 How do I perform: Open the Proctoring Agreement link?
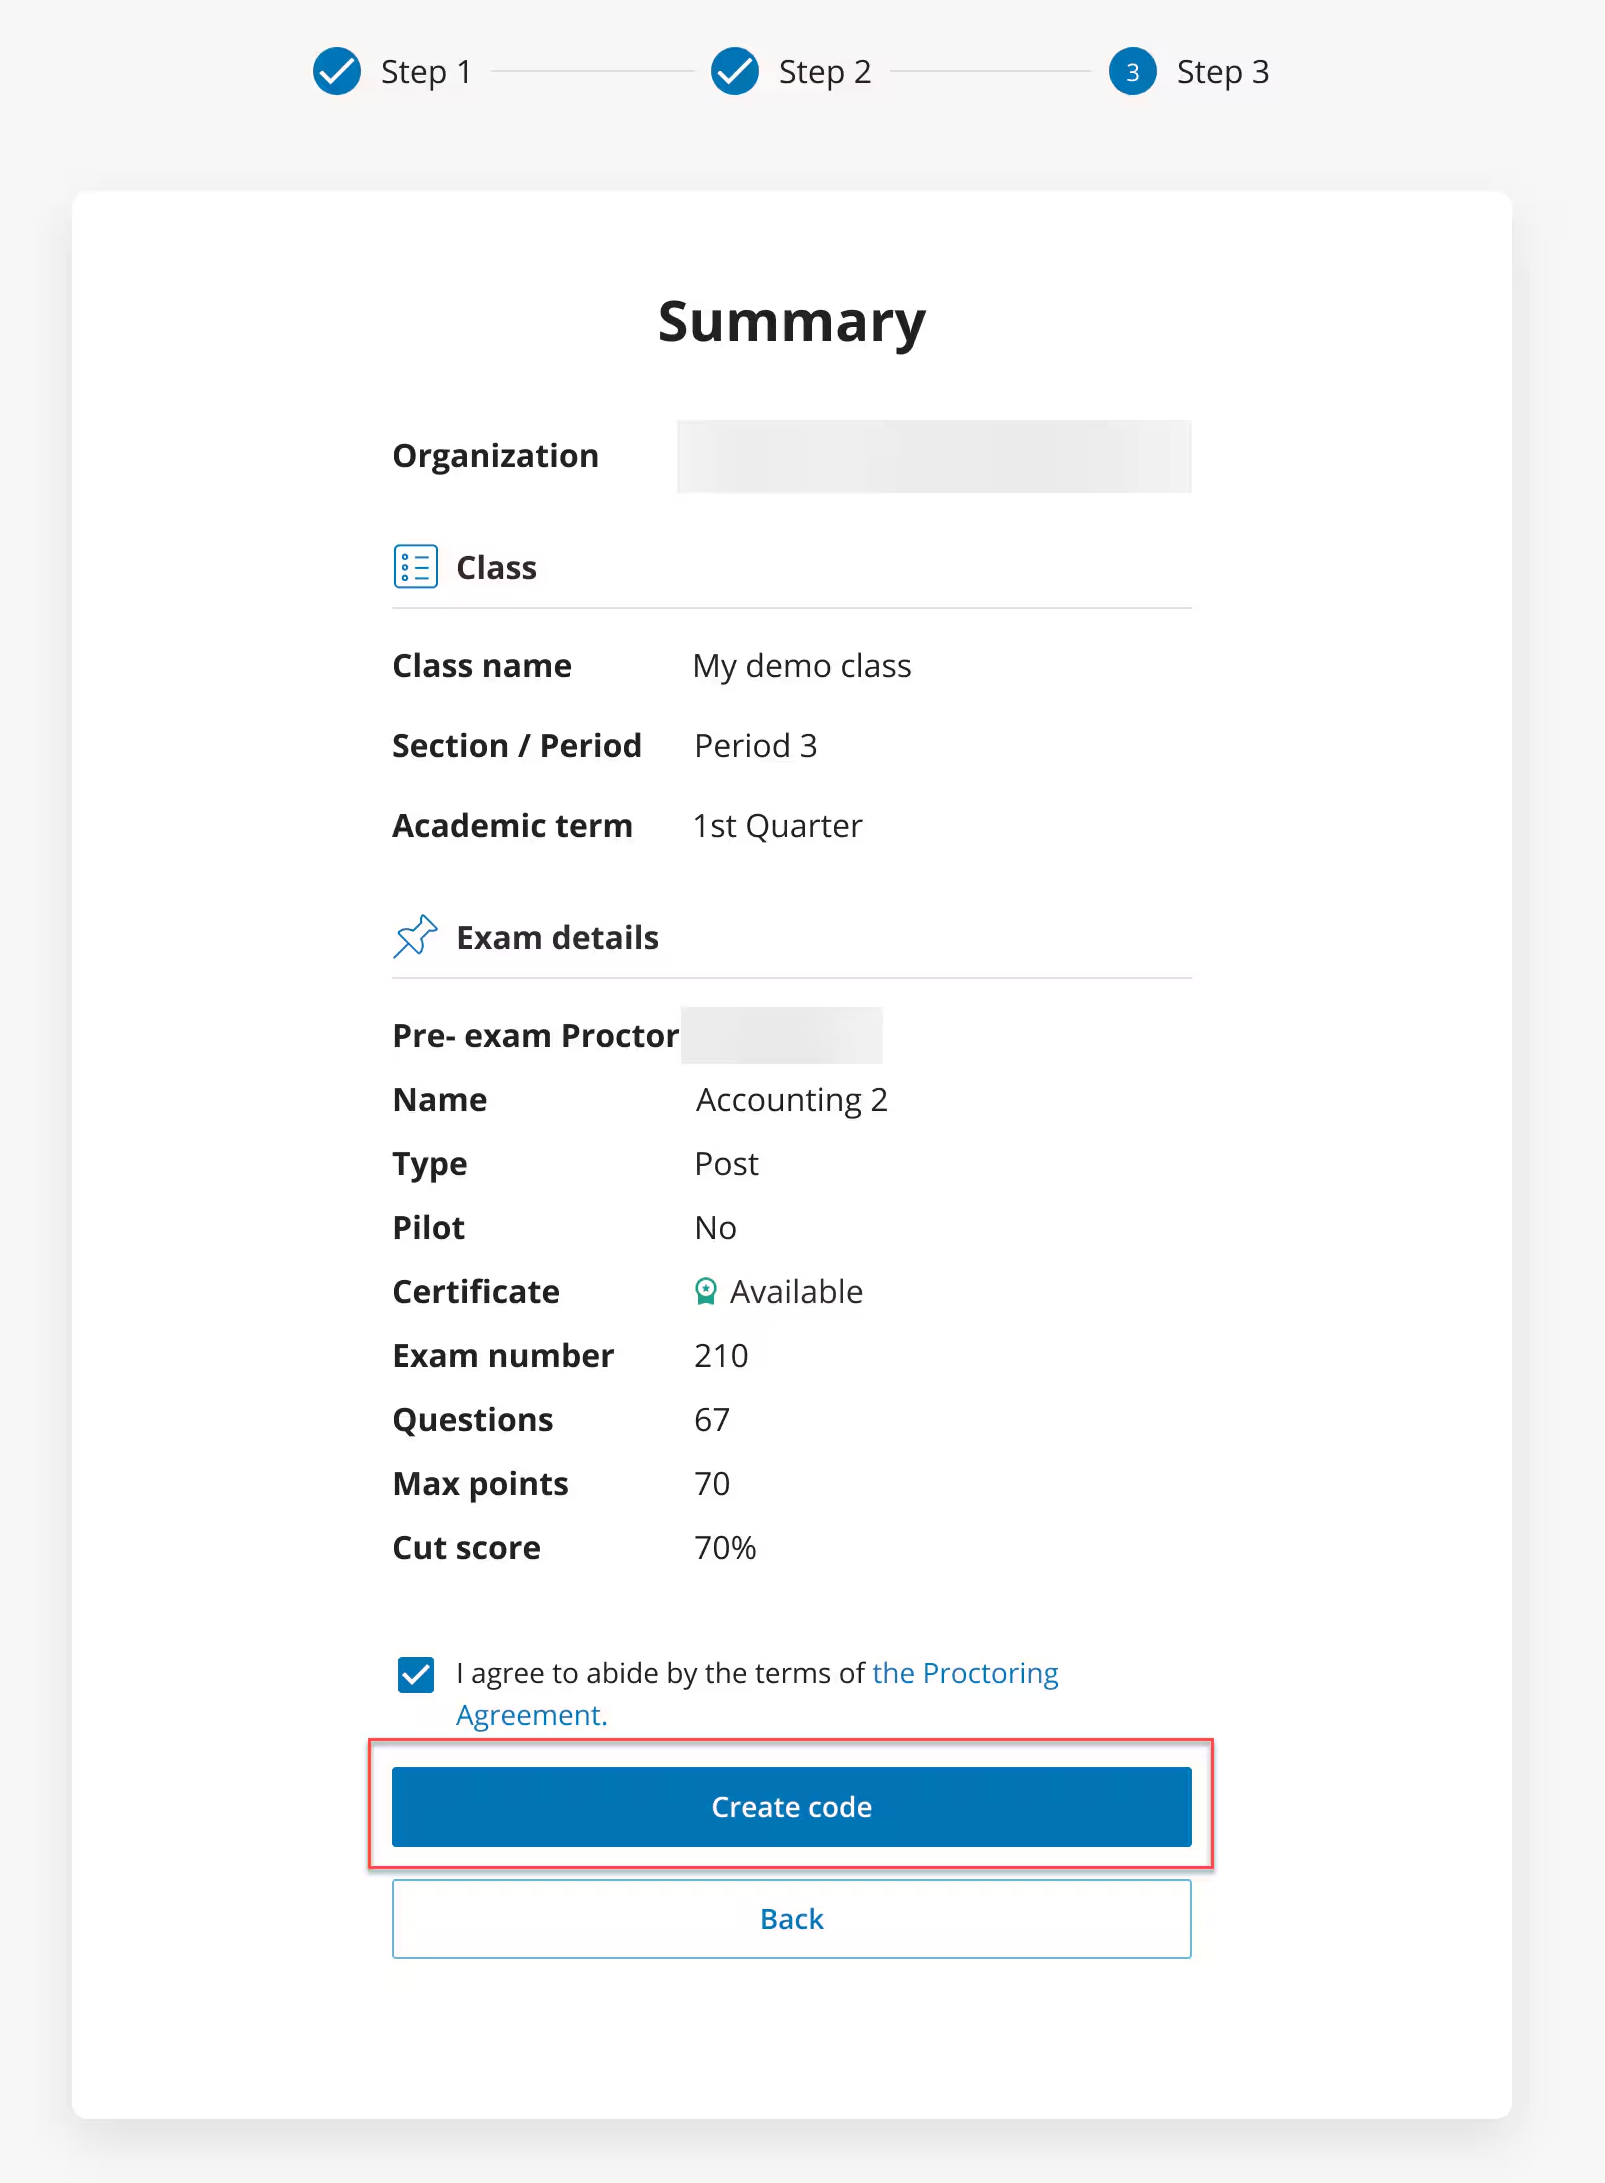963,1672
